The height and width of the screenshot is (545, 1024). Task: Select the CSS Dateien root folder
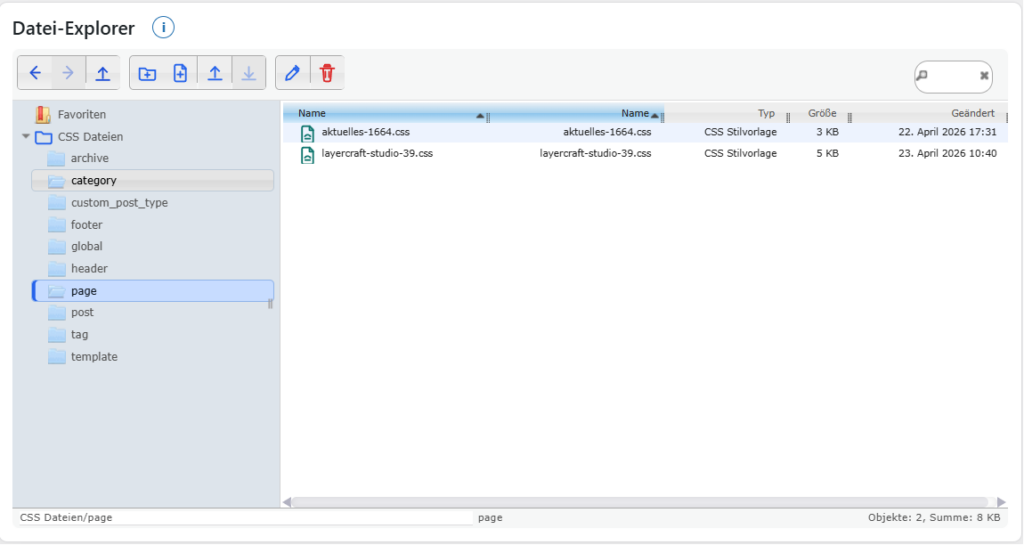pos(90,136)
